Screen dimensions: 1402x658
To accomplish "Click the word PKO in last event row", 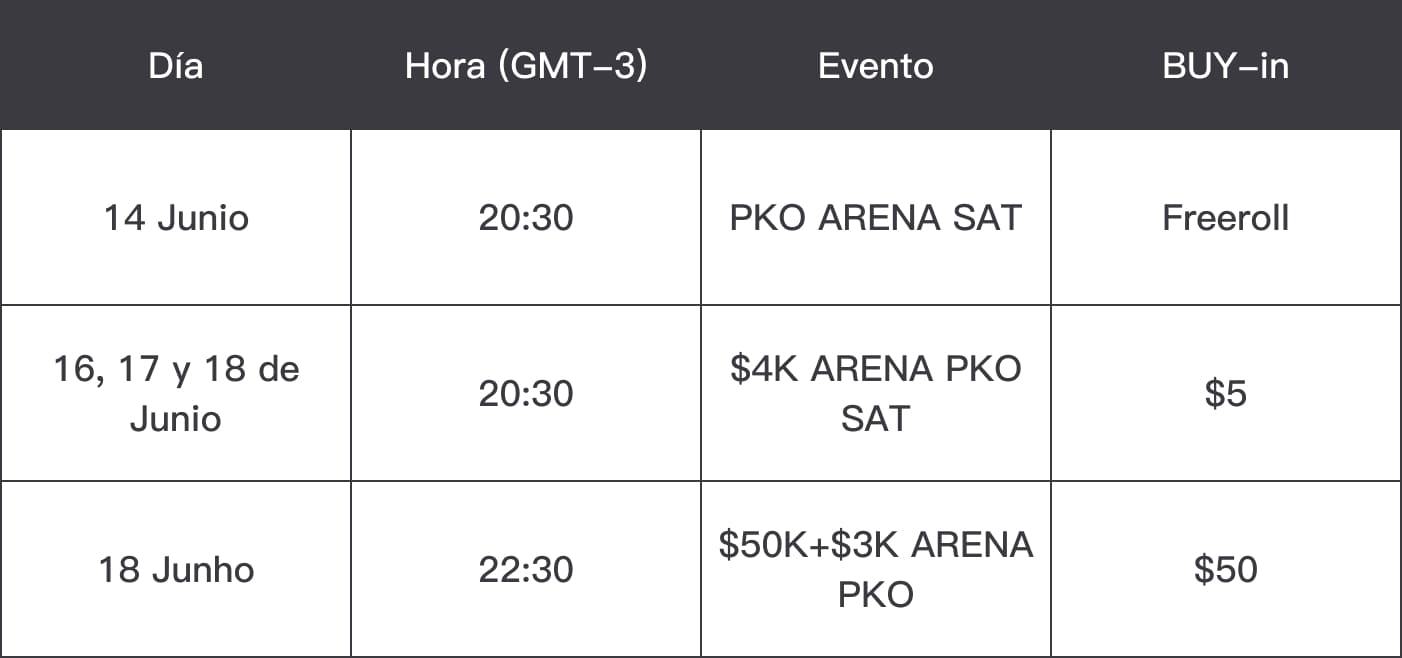I will 876,595.
